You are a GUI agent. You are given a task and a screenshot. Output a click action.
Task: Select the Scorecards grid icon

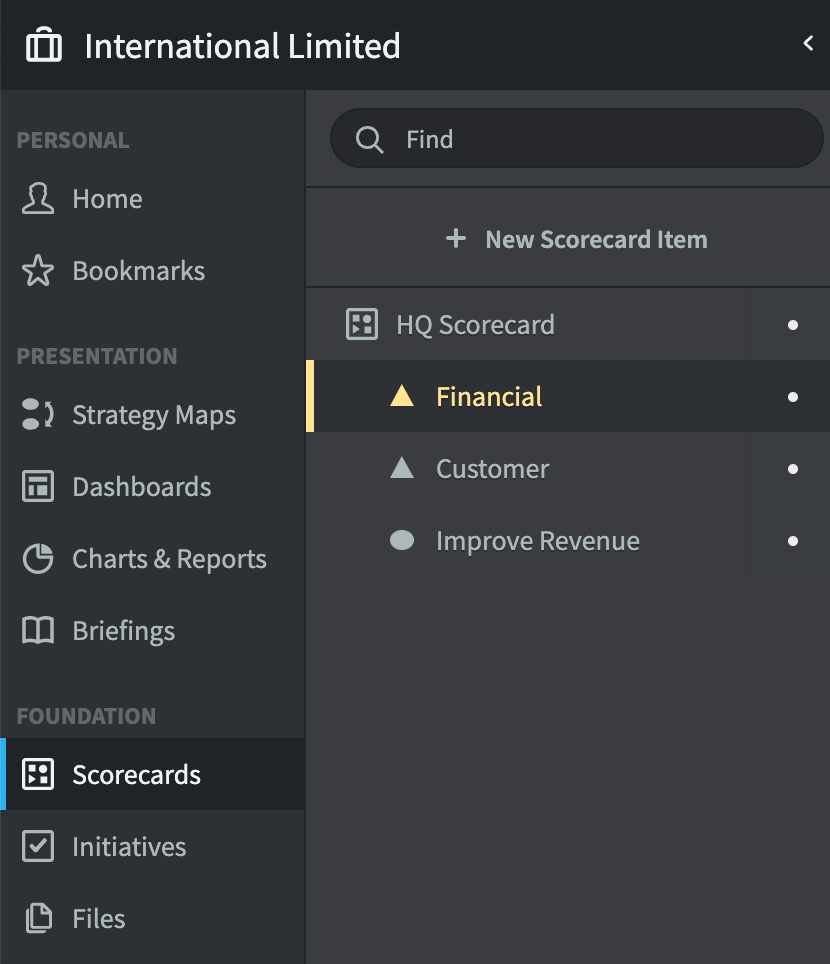tap(37, 774)
